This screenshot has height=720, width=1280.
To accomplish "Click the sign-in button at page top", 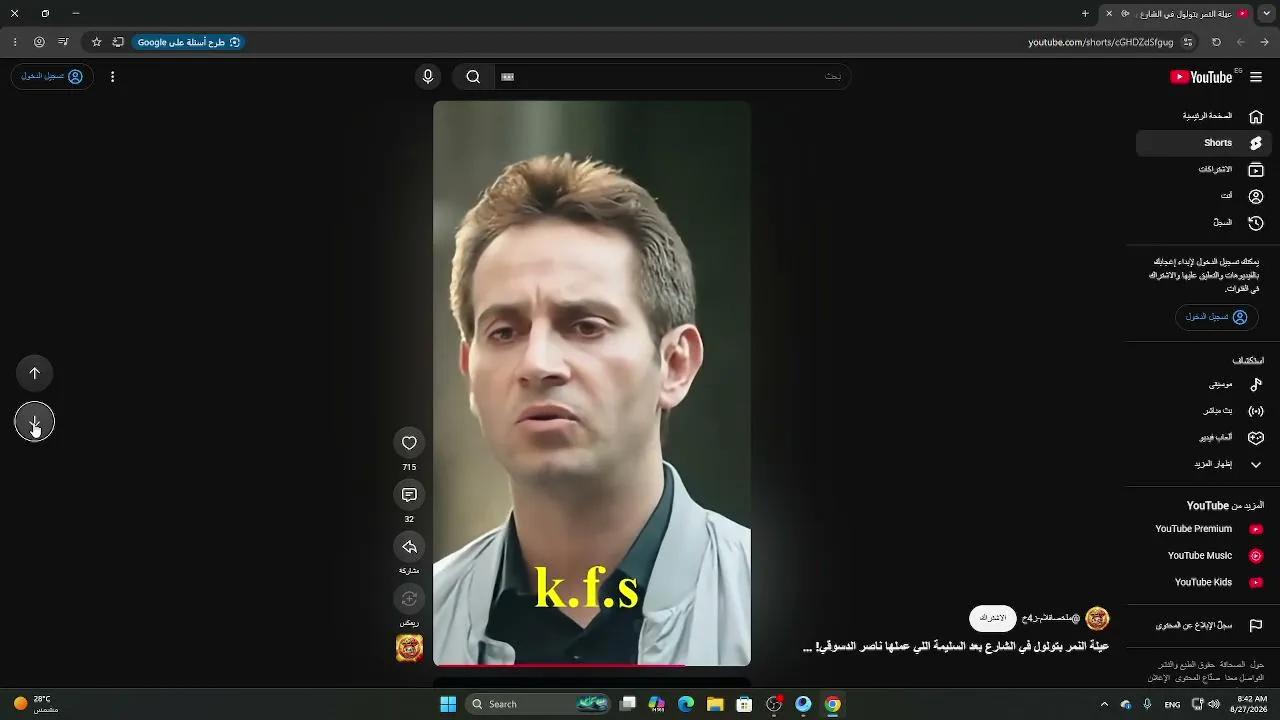I will pyautogui.click(x=52, y=77).
